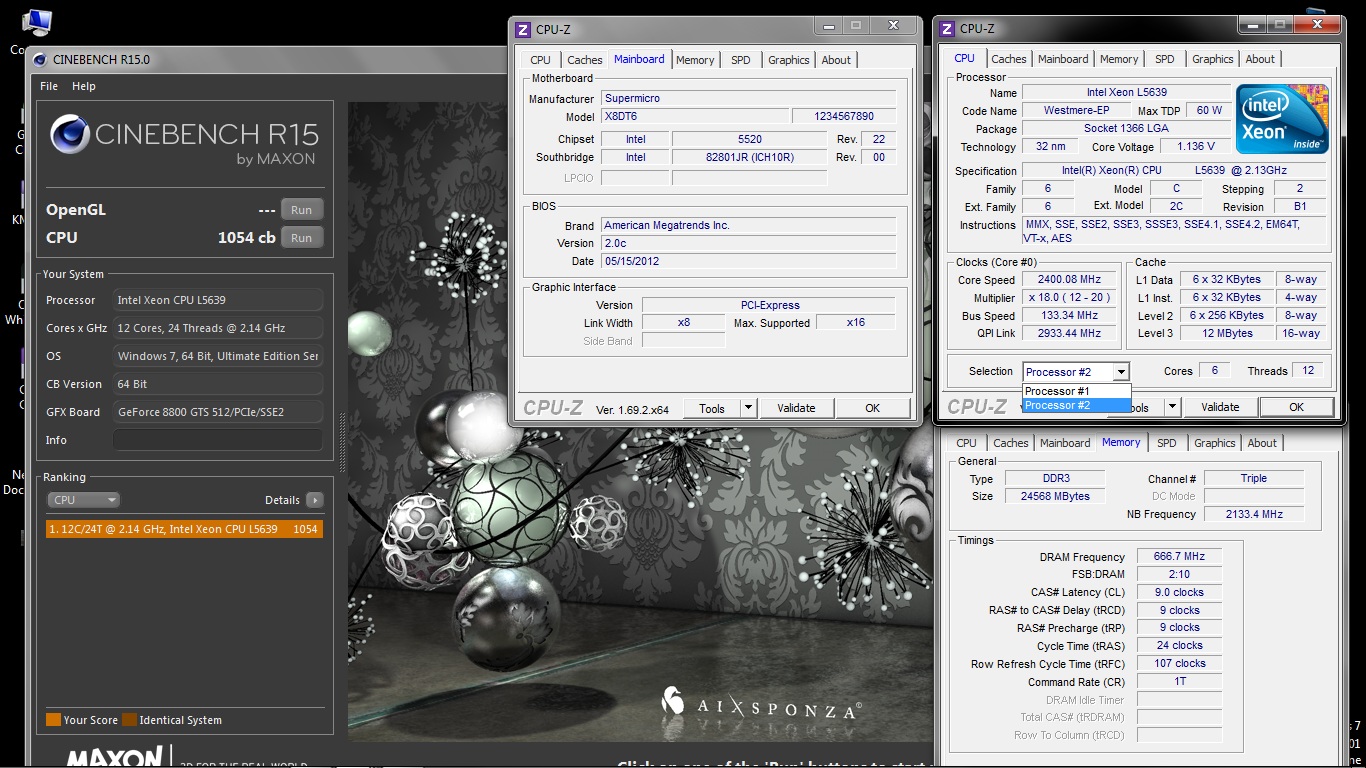Switch to About tab in processor CPU-Z window
This screenshot has height=768, width=1366.
point(1260,59)
